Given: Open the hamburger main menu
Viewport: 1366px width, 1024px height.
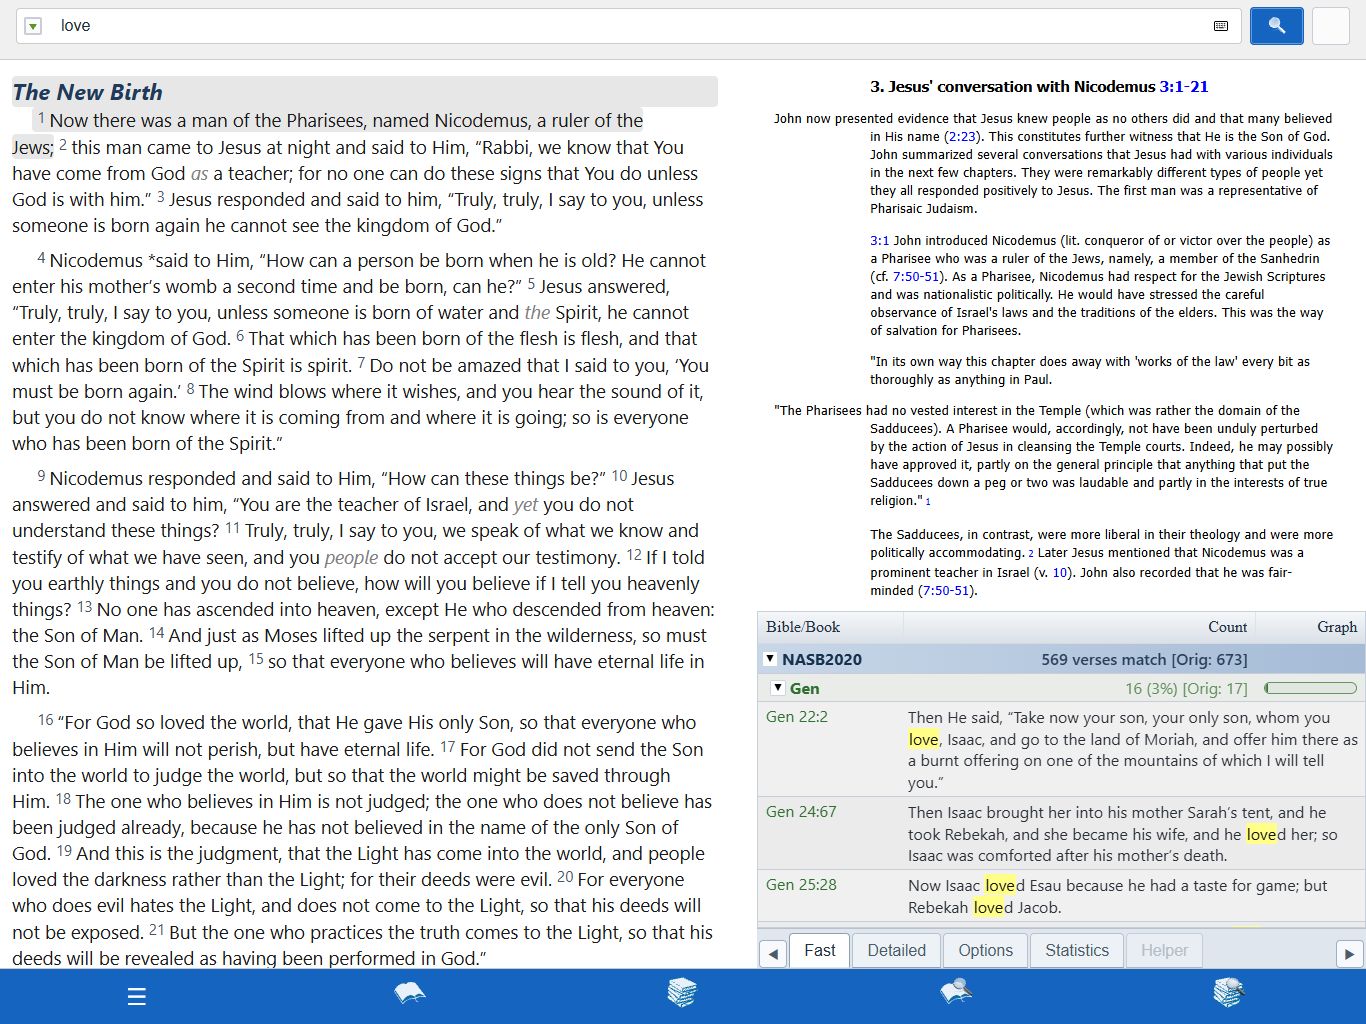Looking at the screenshot, I should 137,996.
